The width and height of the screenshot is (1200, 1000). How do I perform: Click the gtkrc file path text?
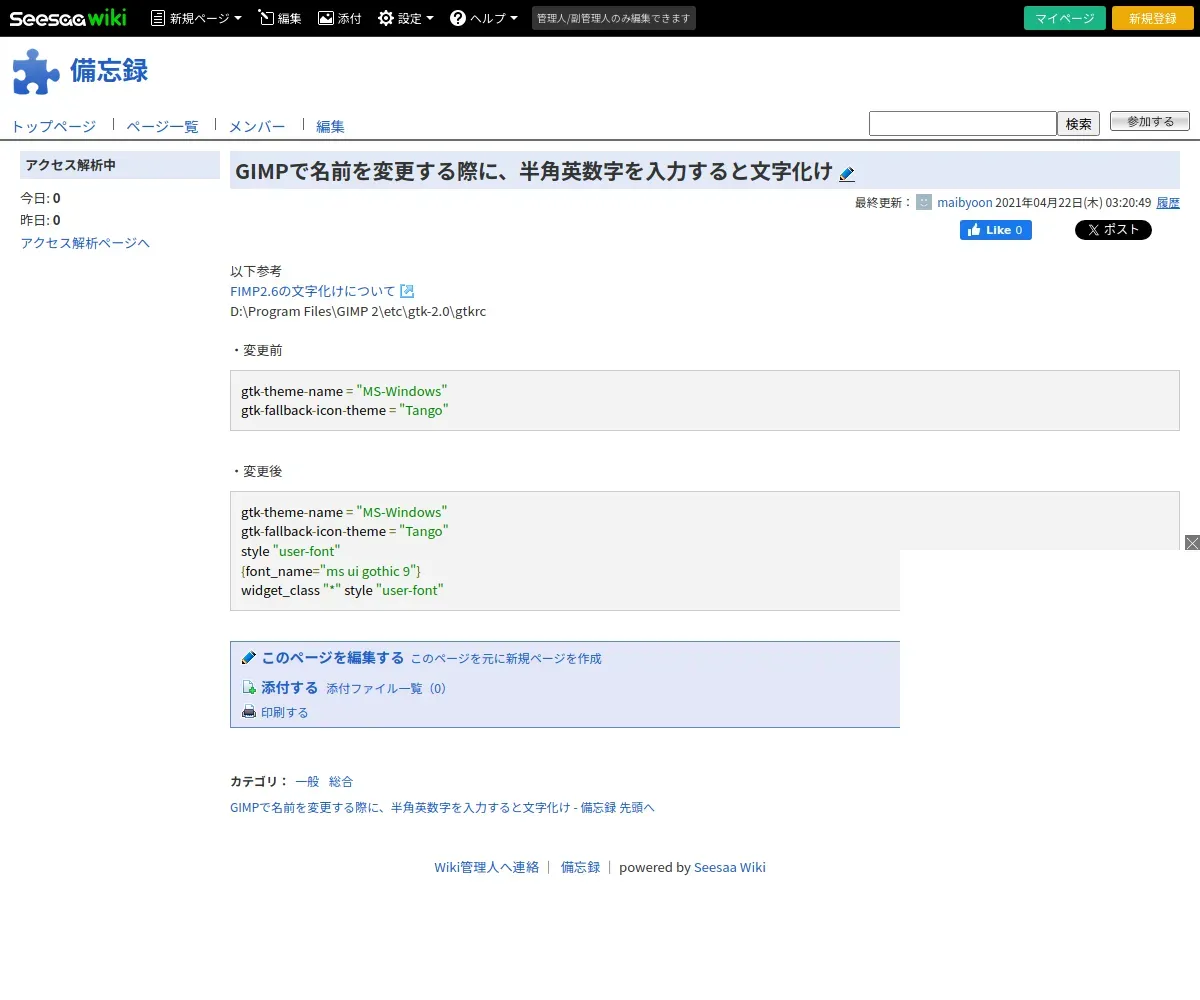tap(358, 311)
